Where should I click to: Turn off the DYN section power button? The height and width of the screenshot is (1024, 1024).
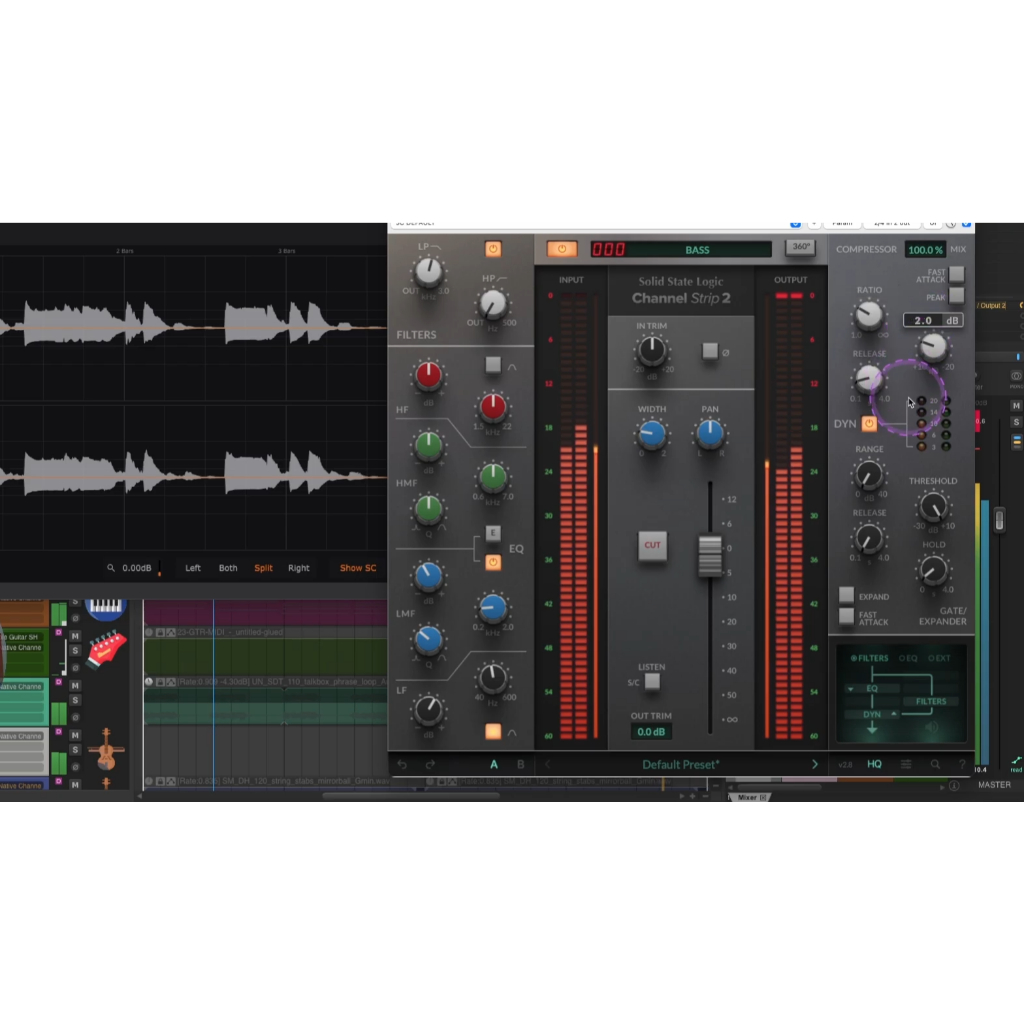(869, 424)
